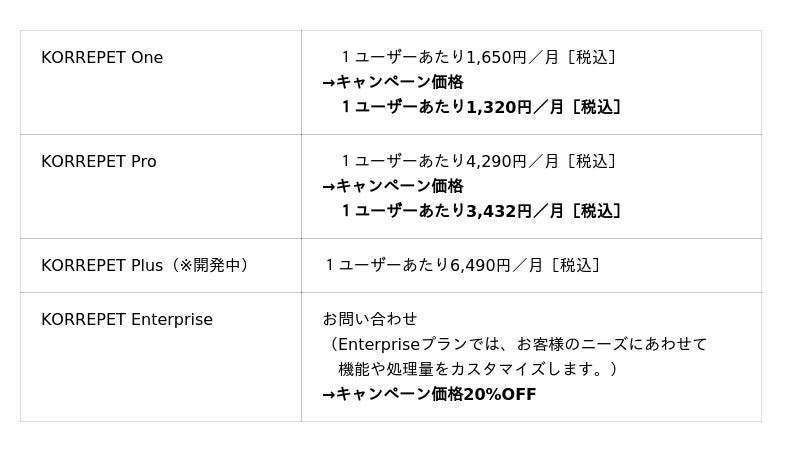Screen dimensions: 800x452
Task: Click the arrow before One's キャンペーン価格 label
Action: point(329,83)
